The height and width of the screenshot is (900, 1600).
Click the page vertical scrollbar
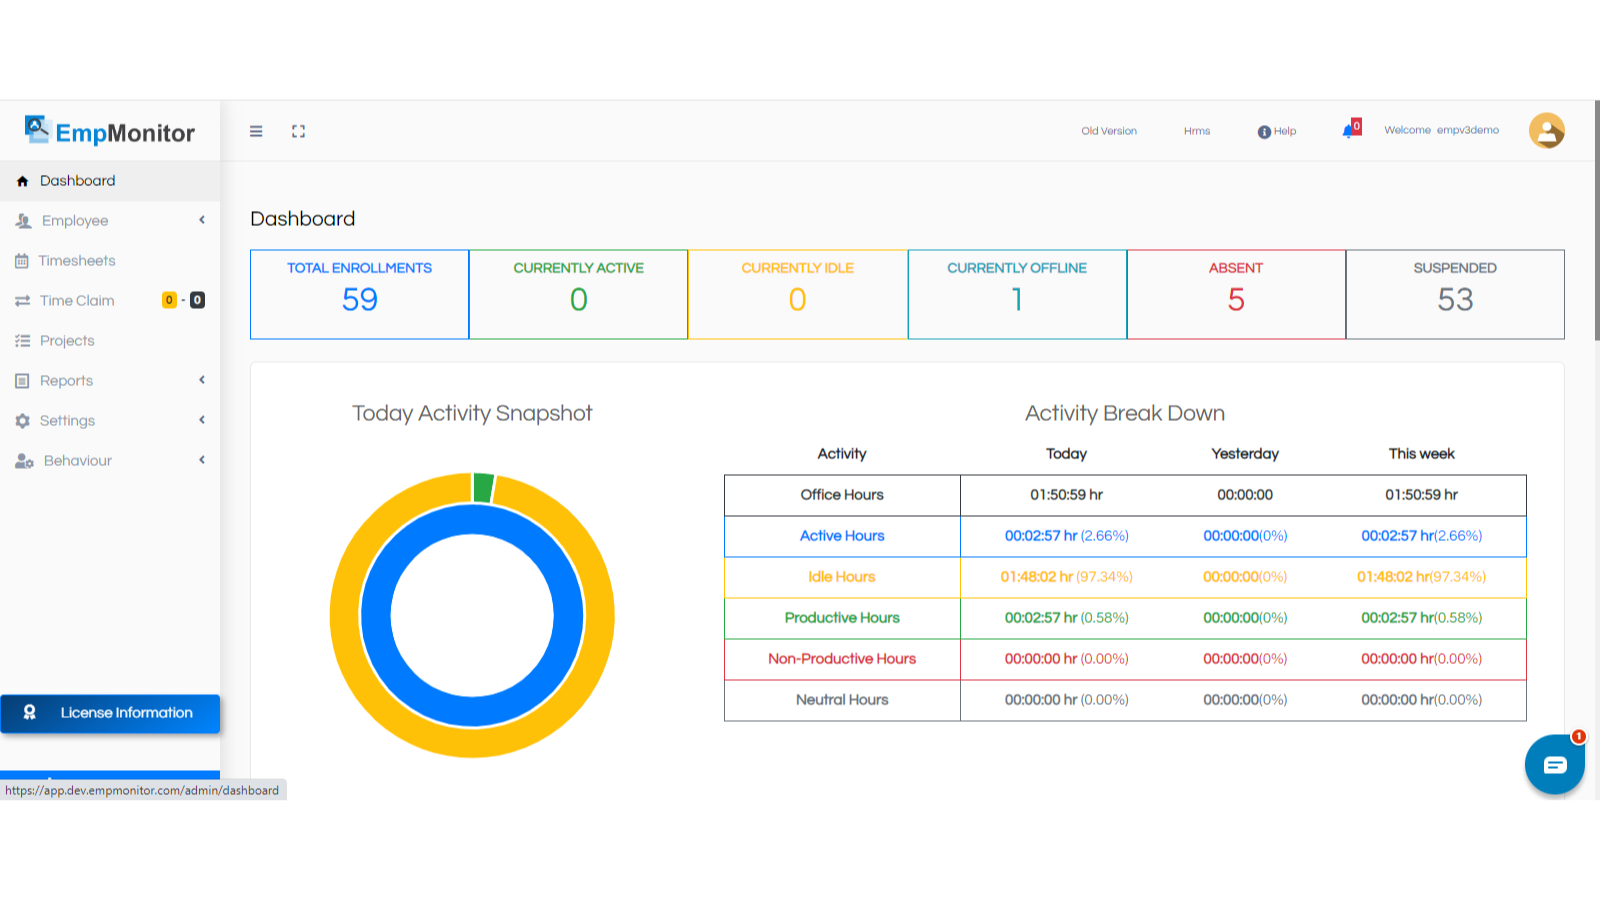[x=1596, y=220]
